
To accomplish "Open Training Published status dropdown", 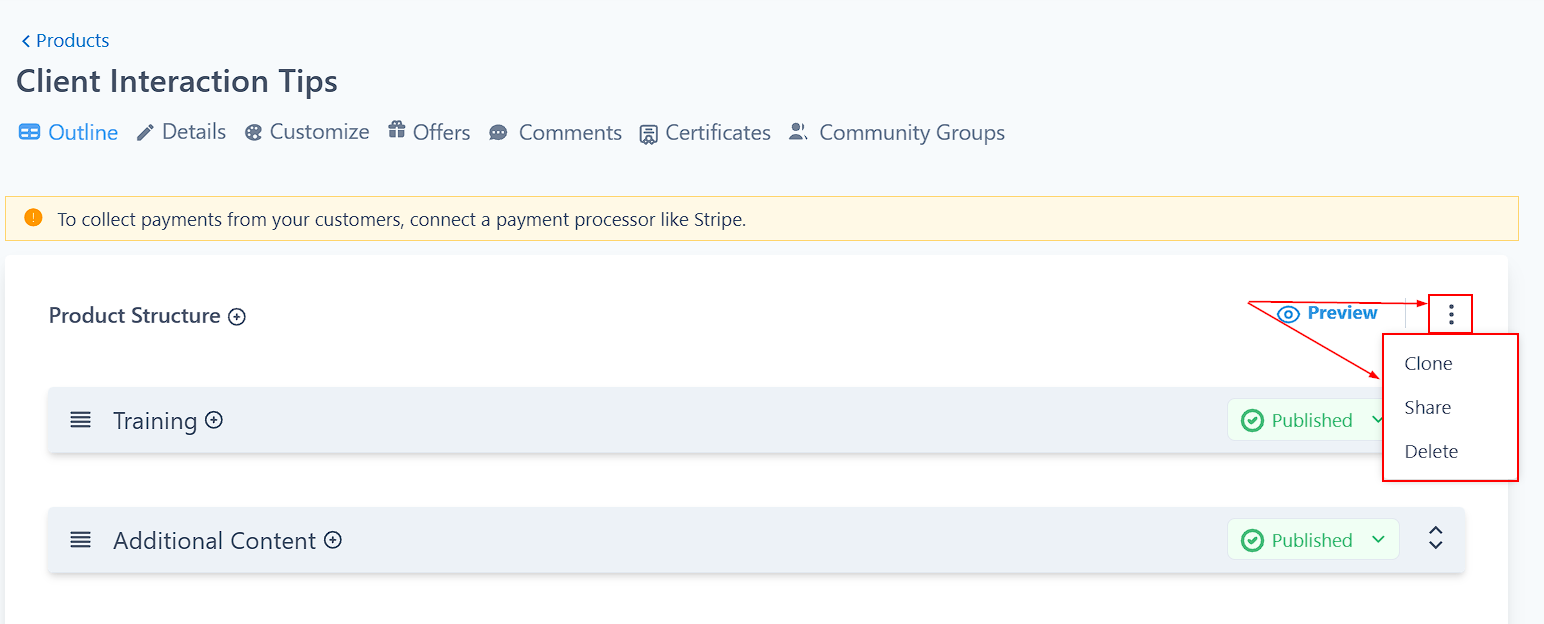I will (x=1312, y=420).
